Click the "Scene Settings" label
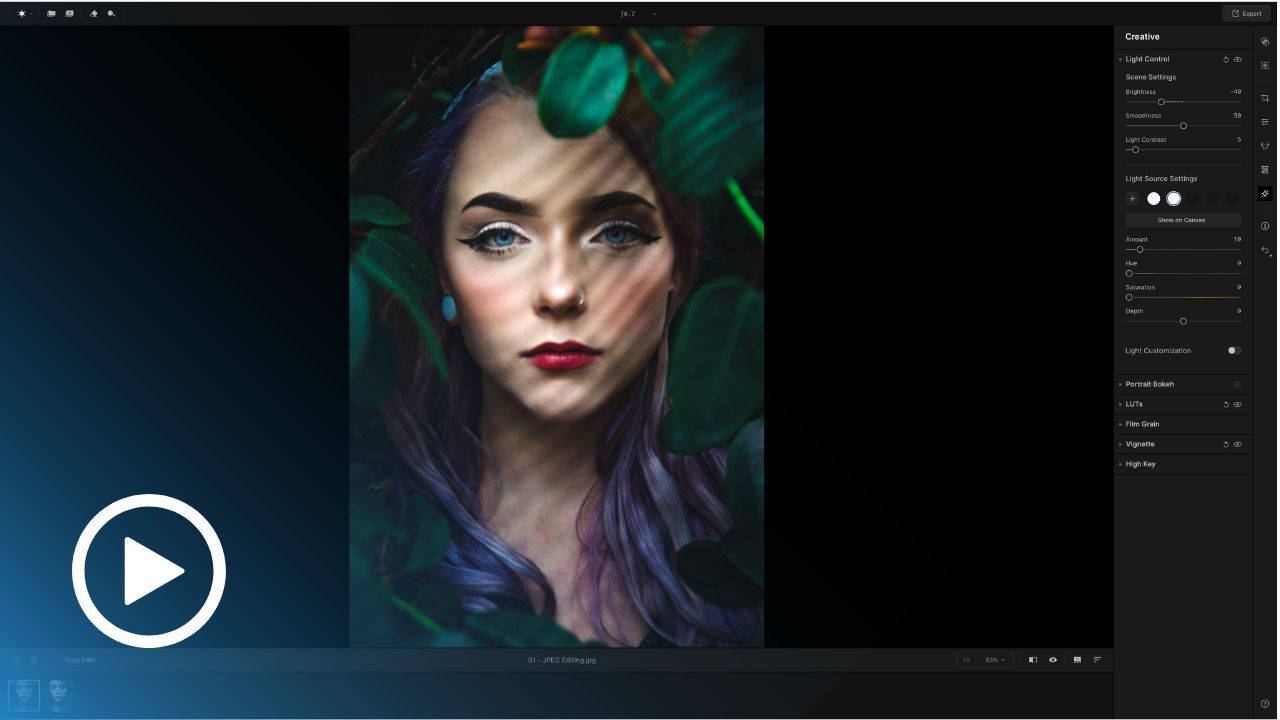Viewport: 1280px width, 720px height. (x=1151, y=77)
